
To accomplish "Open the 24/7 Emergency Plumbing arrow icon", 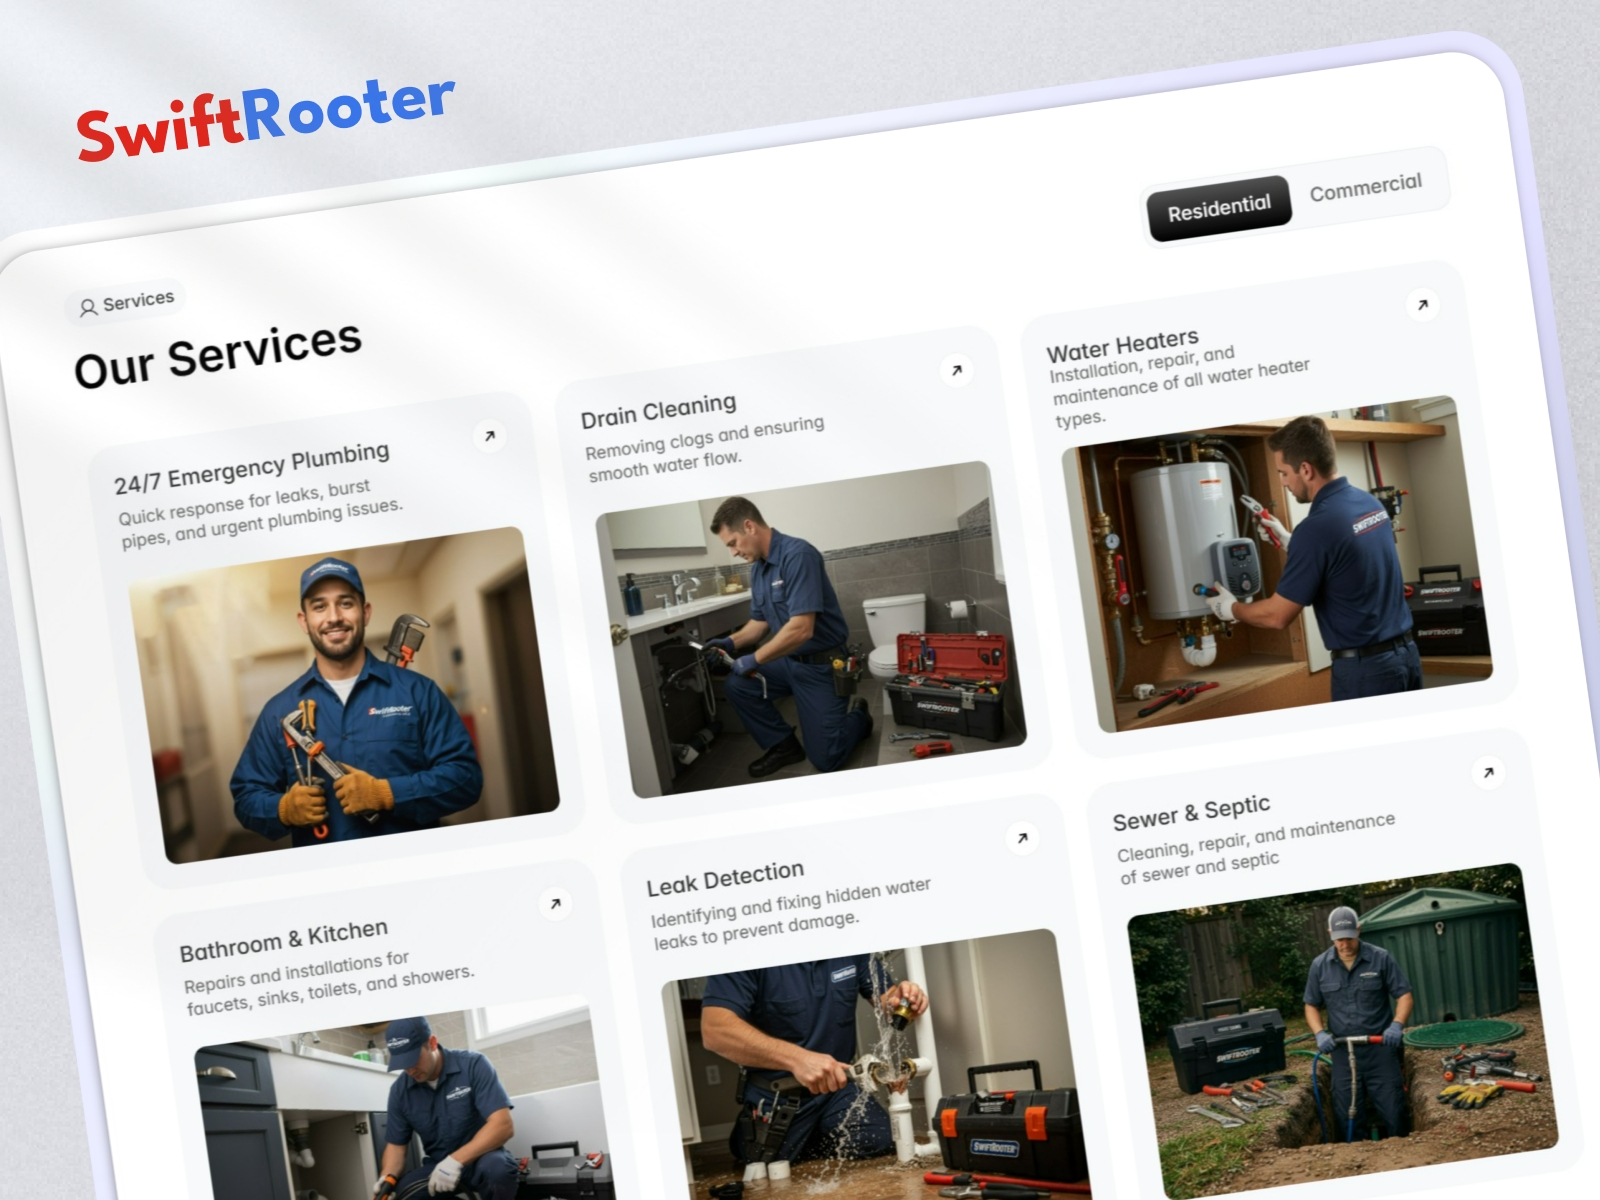I will pos(489,436).
